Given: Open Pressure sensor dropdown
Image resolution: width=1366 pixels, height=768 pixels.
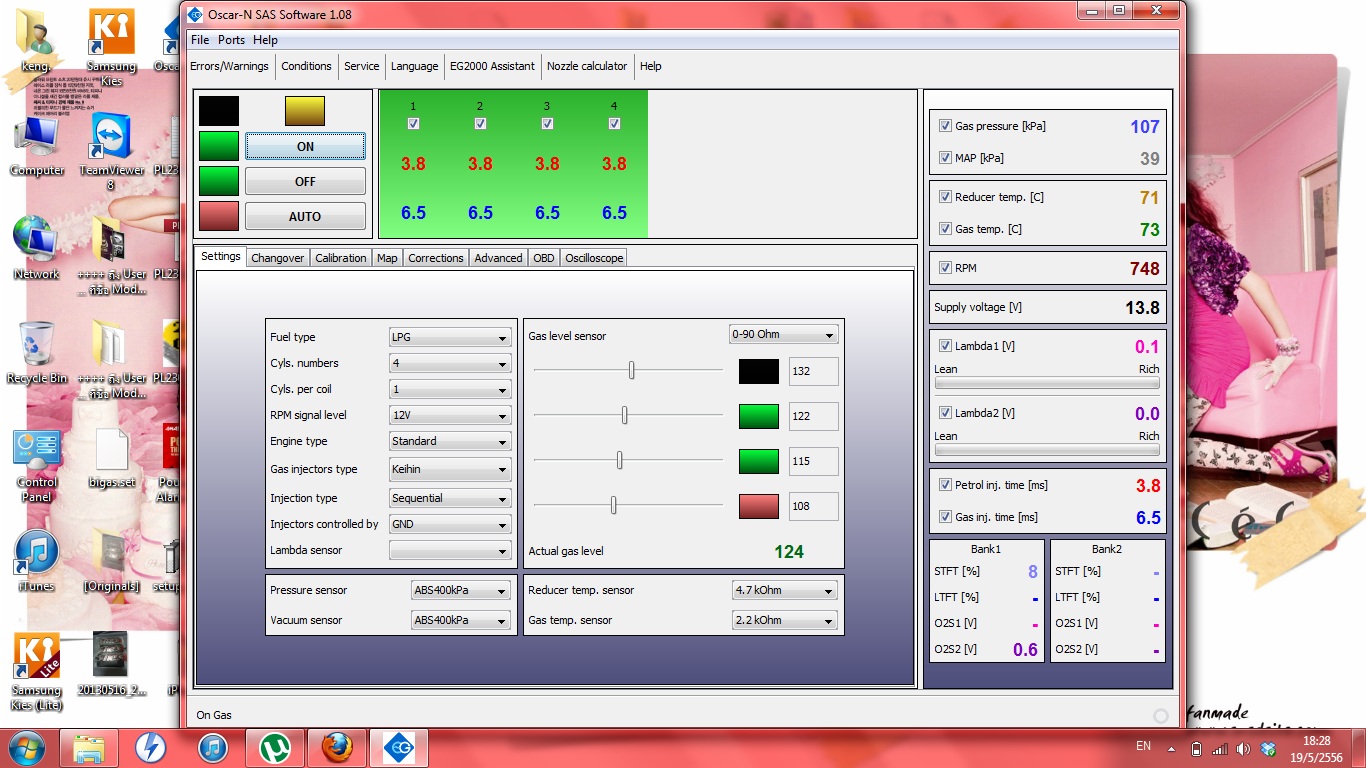Looking at the screenshot, I should tap(461, 590).
